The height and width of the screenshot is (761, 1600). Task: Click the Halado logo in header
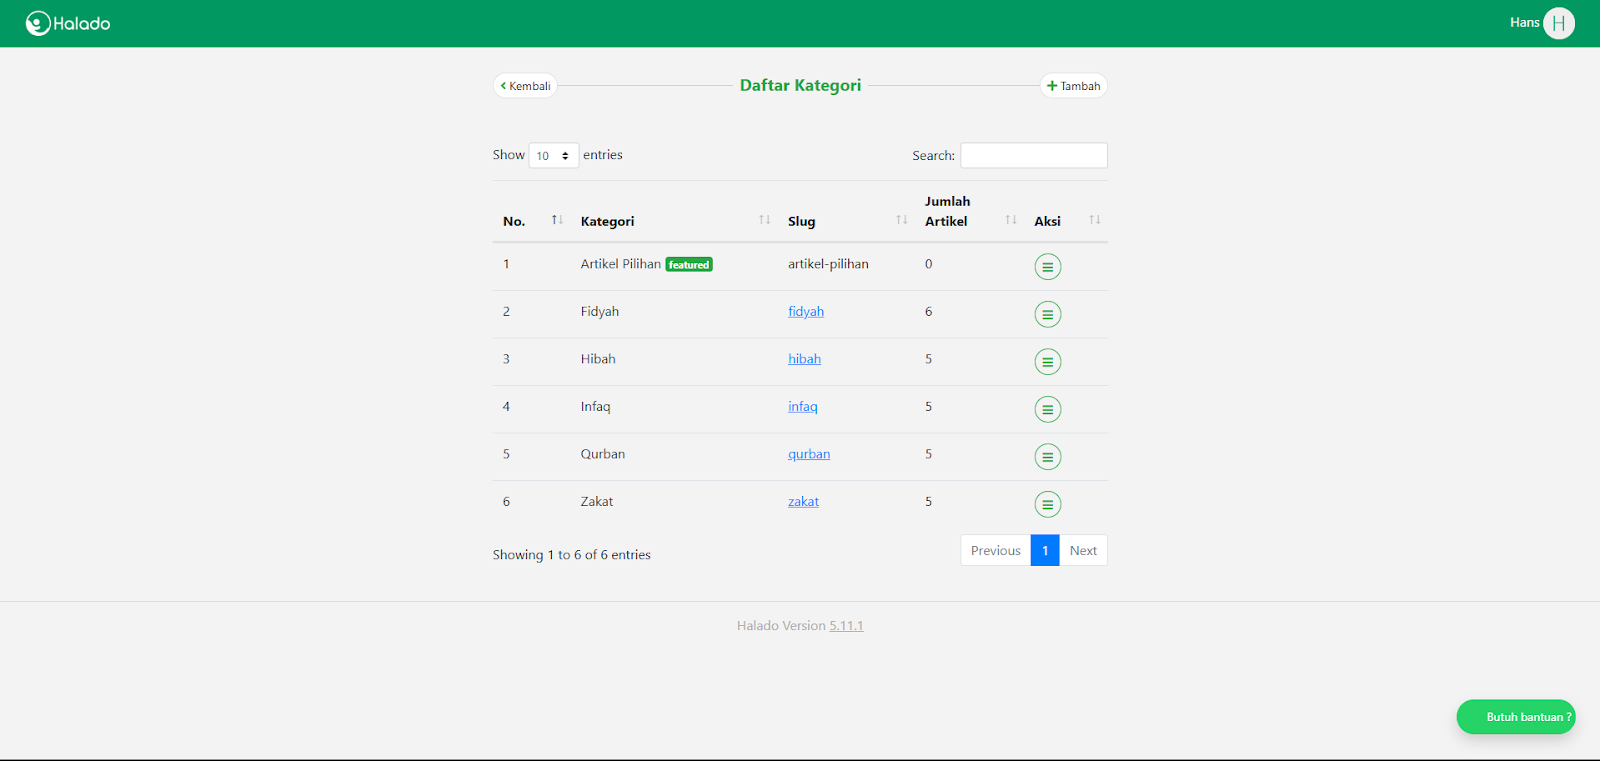click(x=68, y=23)
